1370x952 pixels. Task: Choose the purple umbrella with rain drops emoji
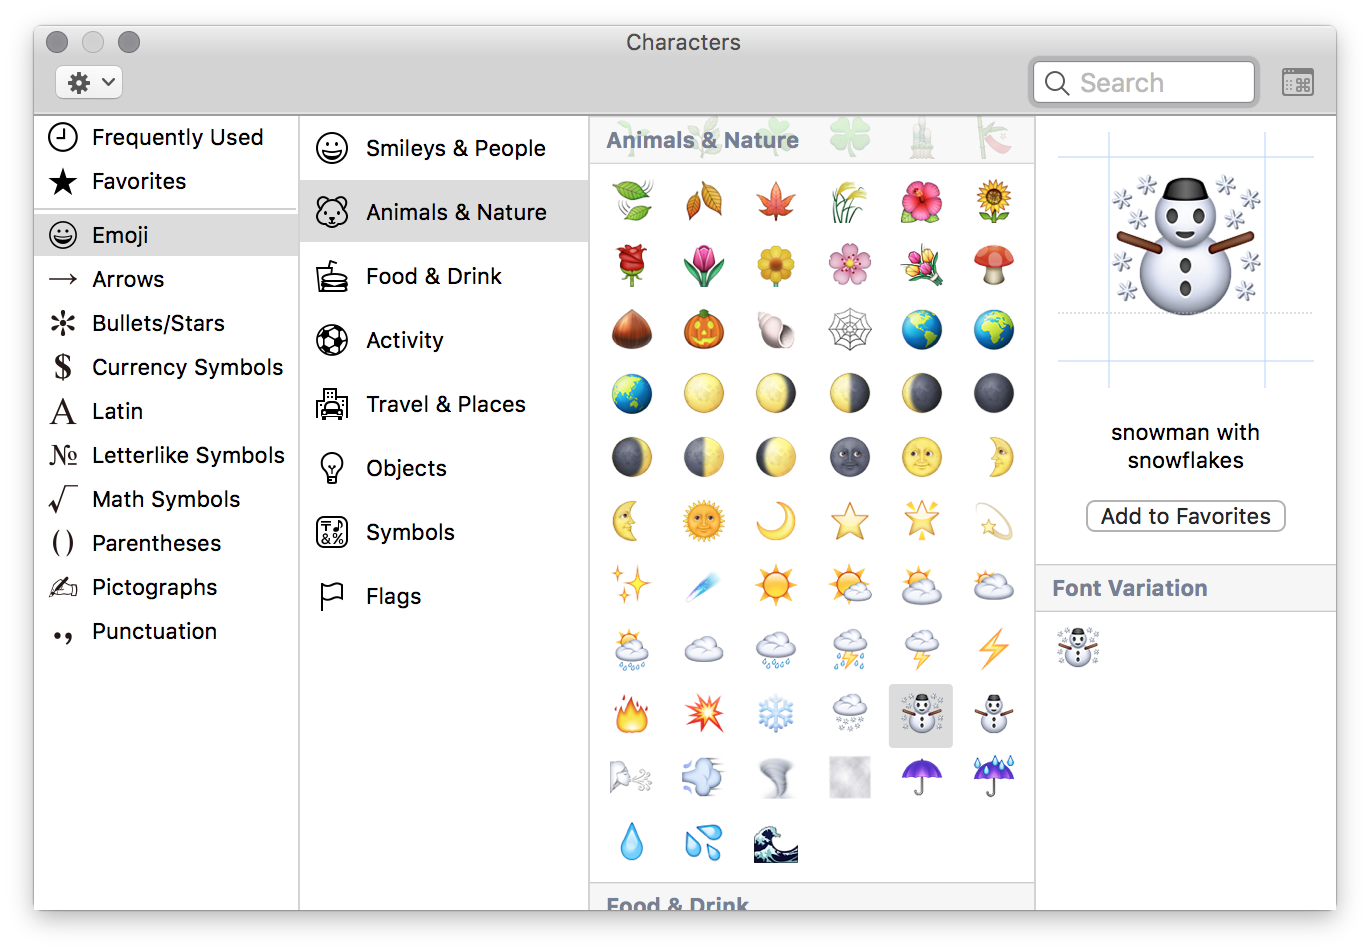click(x=994, y=777)
